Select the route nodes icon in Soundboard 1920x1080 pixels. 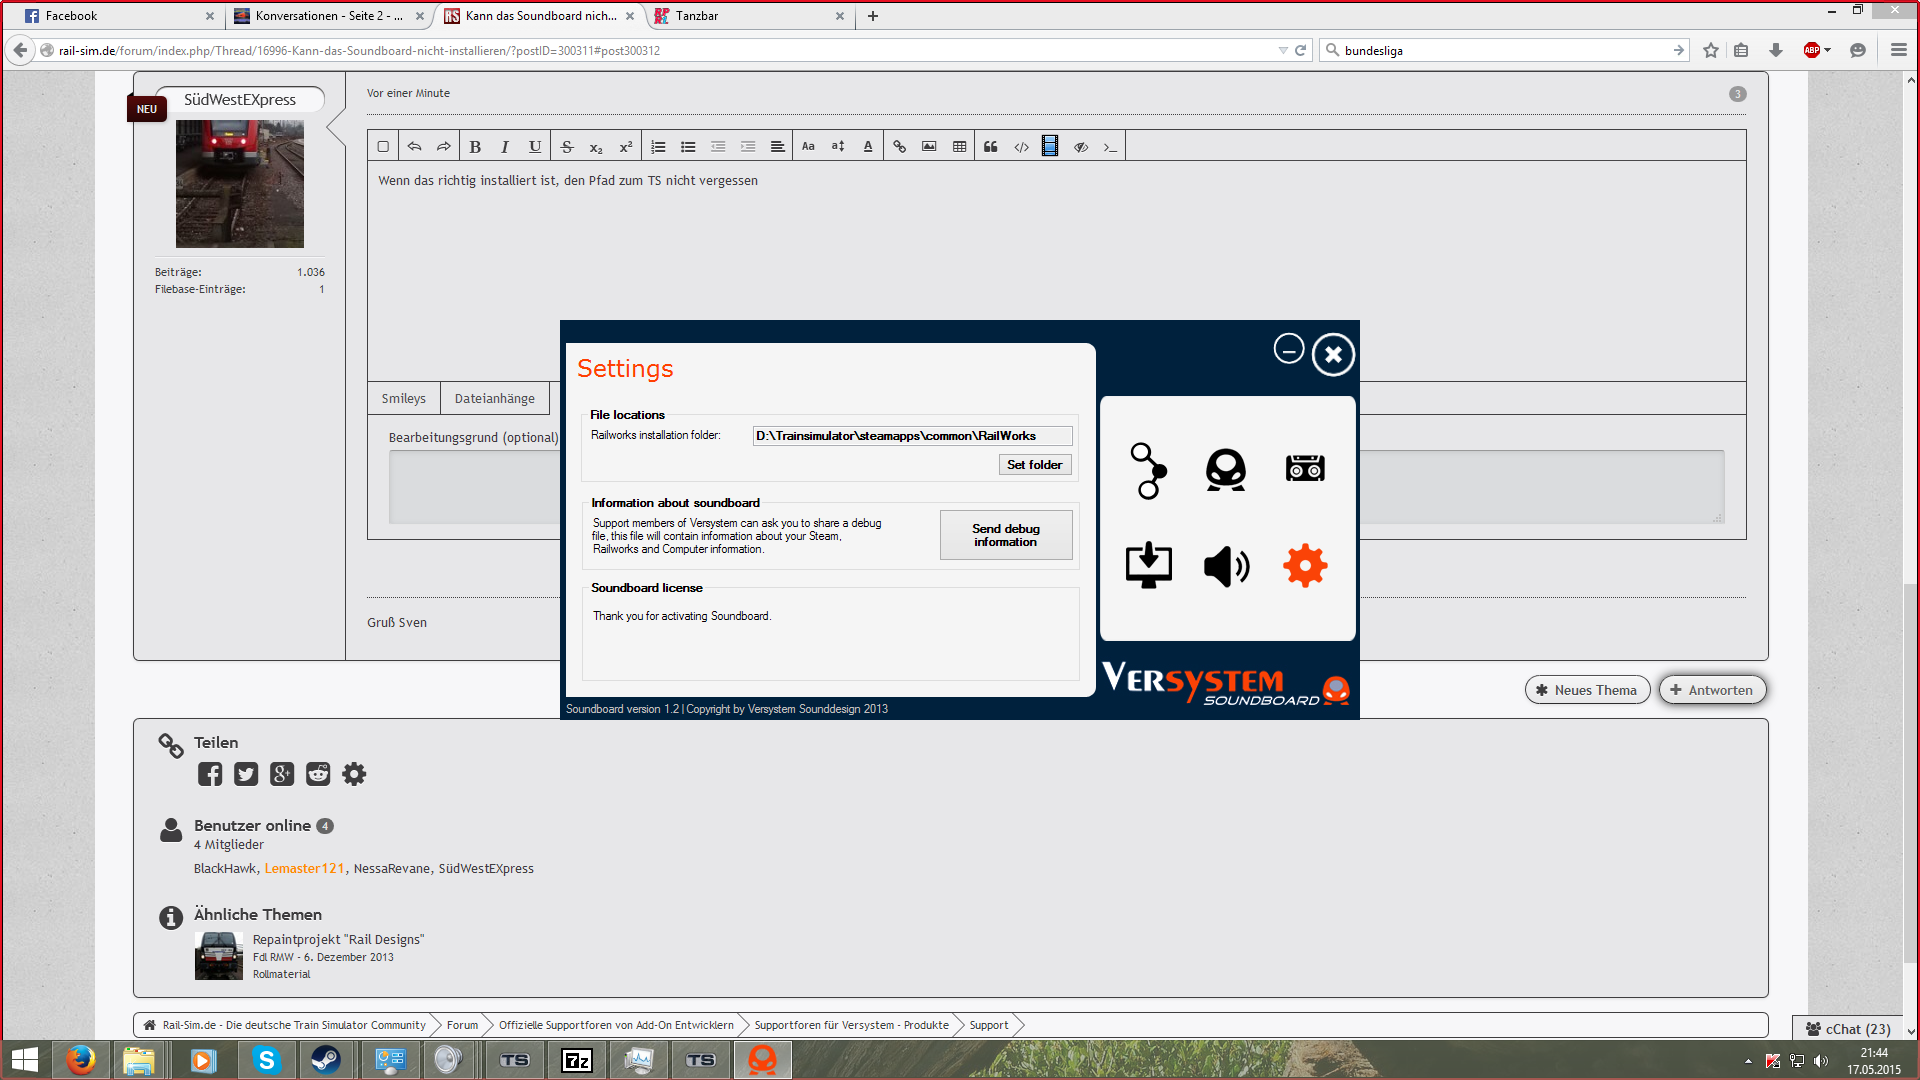pyautogui.click(x=1148, y=470)
